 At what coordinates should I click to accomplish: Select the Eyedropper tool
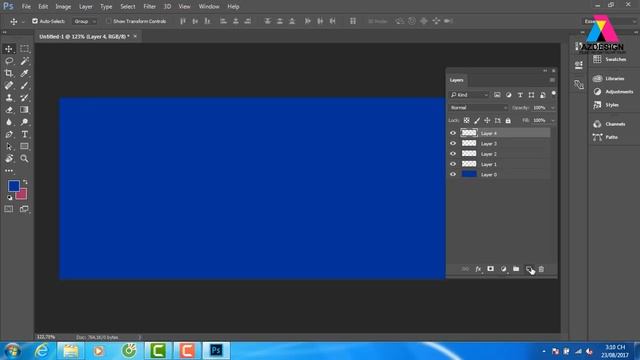point(24,73)
